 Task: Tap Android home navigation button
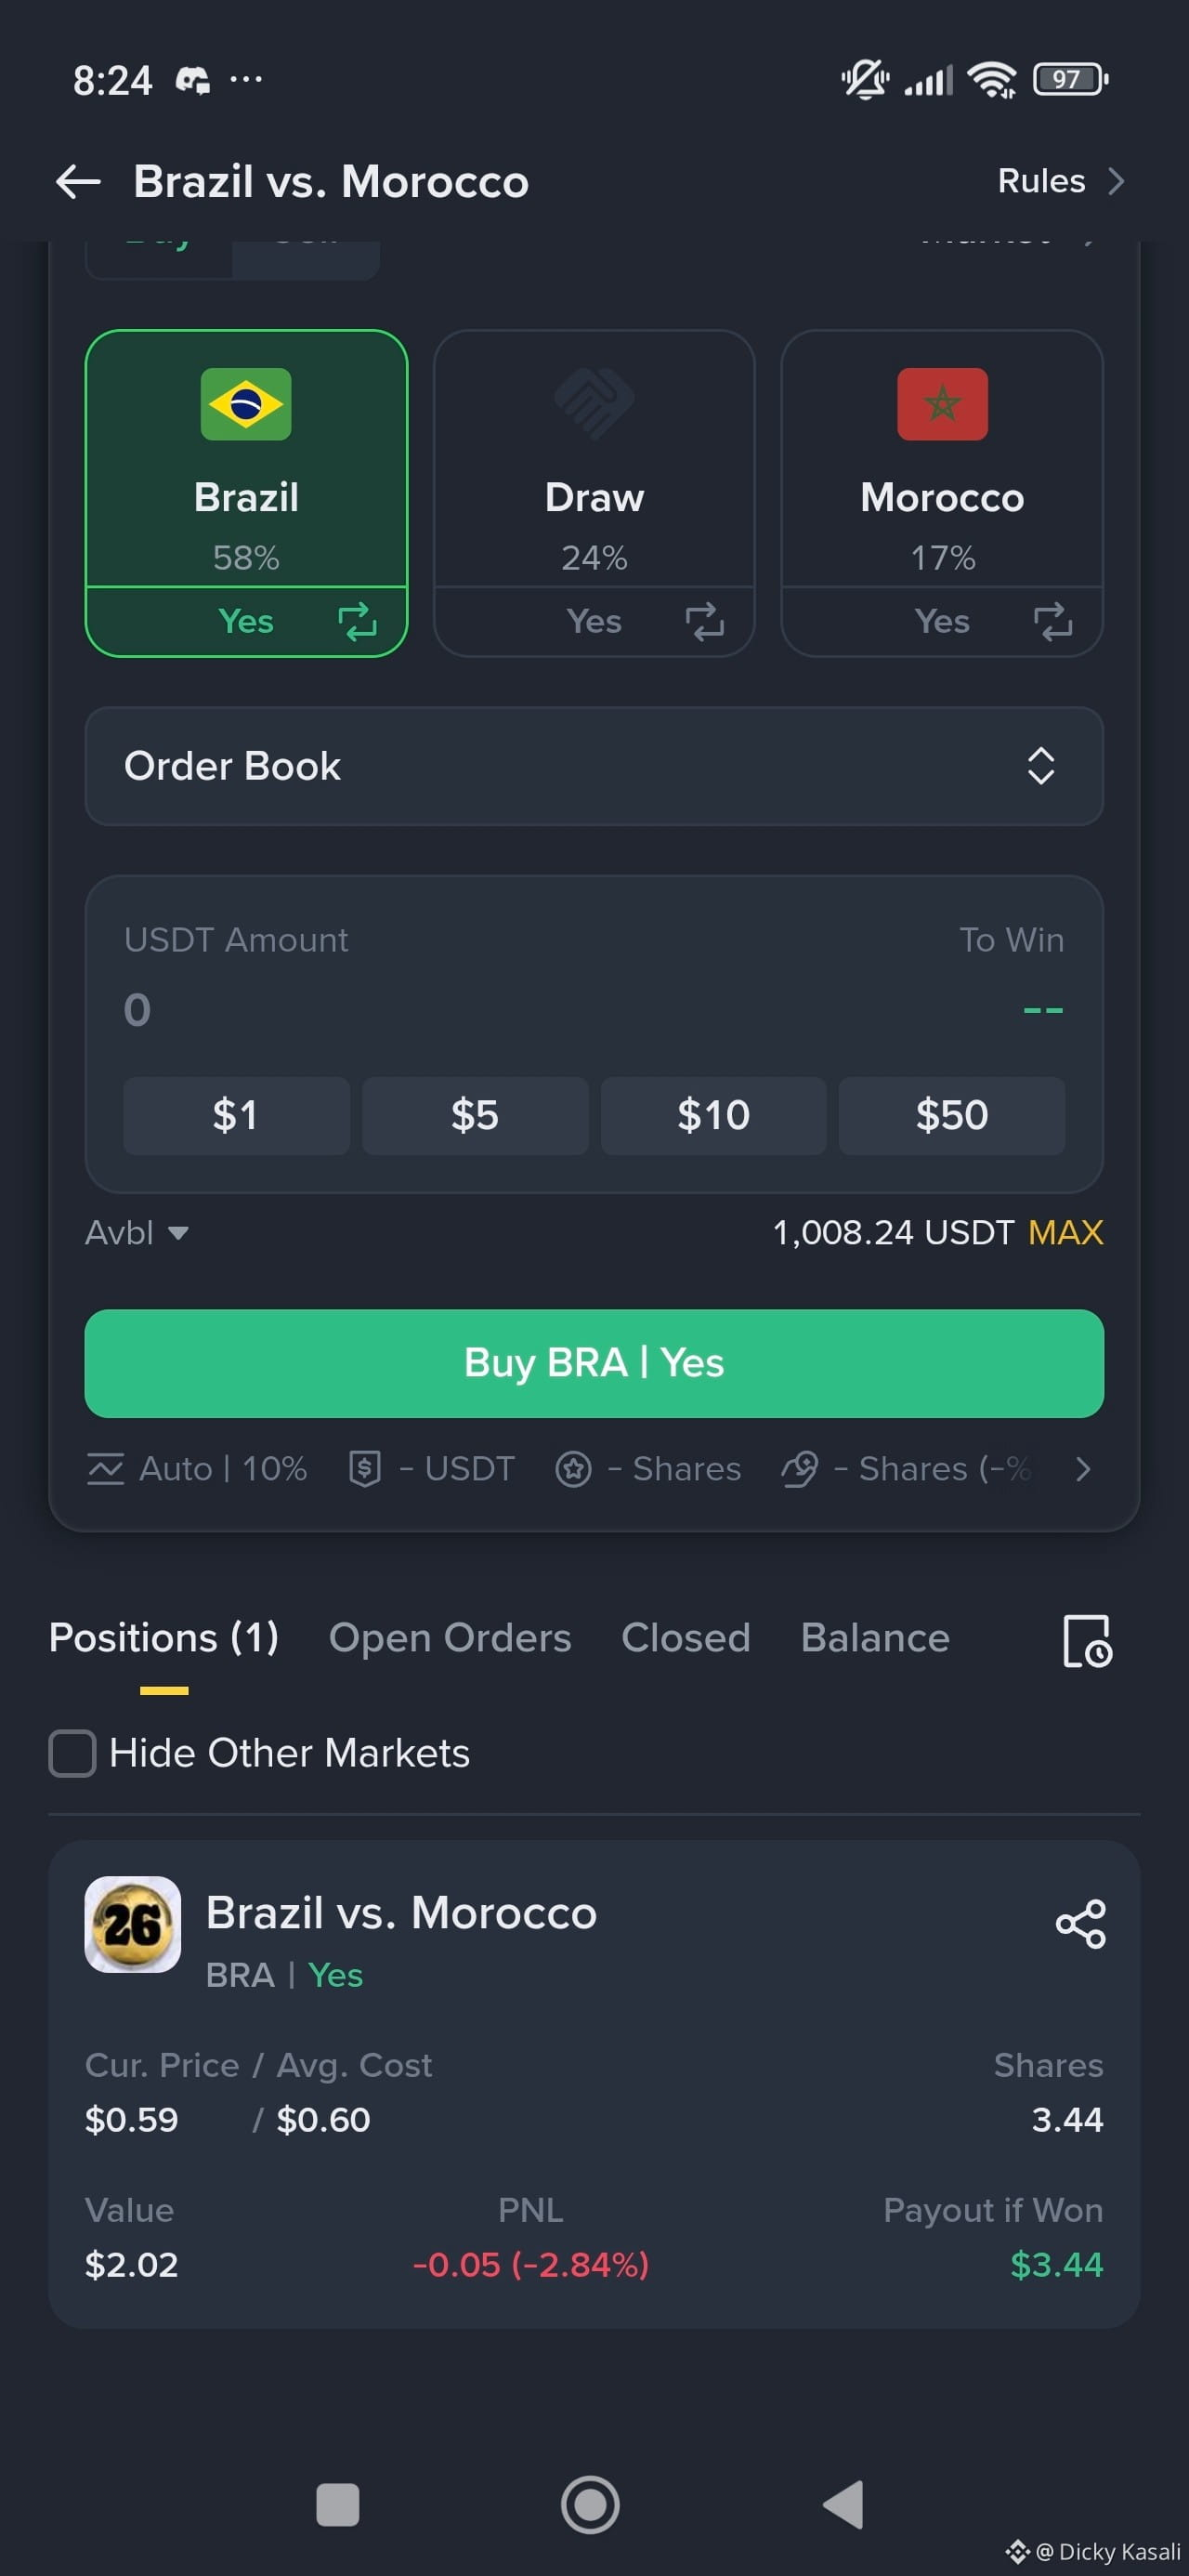pos(590,2504)
